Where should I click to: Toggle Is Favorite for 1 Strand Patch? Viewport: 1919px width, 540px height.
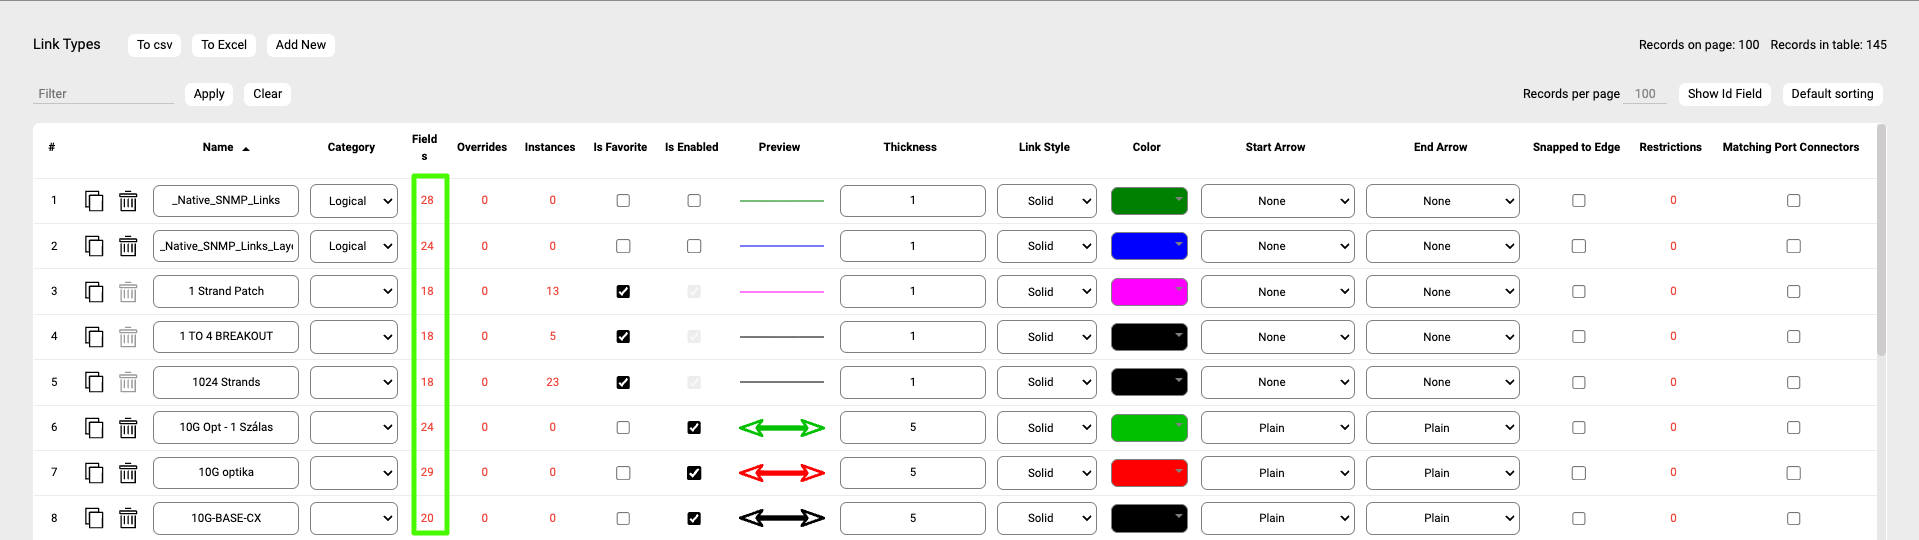(623, 292)
